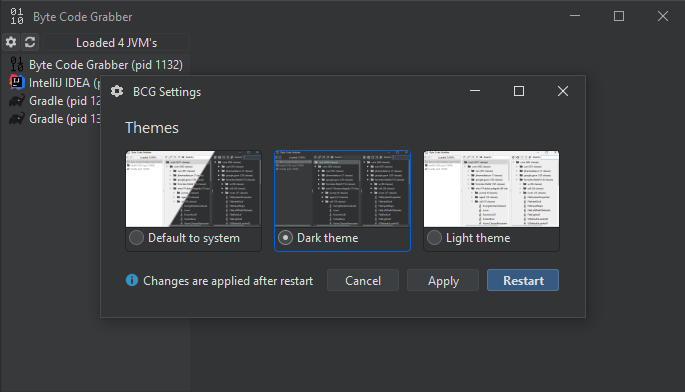
Task: Maximize the BCG Settings dialog
Action: click(519, 91)
